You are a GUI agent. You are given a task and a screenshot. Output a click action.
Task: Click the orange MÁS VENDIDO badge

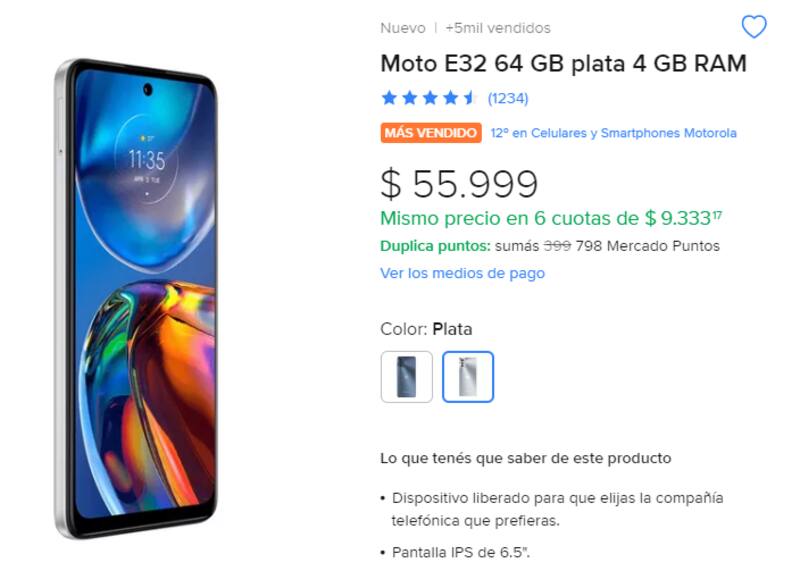(x=431, y=133)
